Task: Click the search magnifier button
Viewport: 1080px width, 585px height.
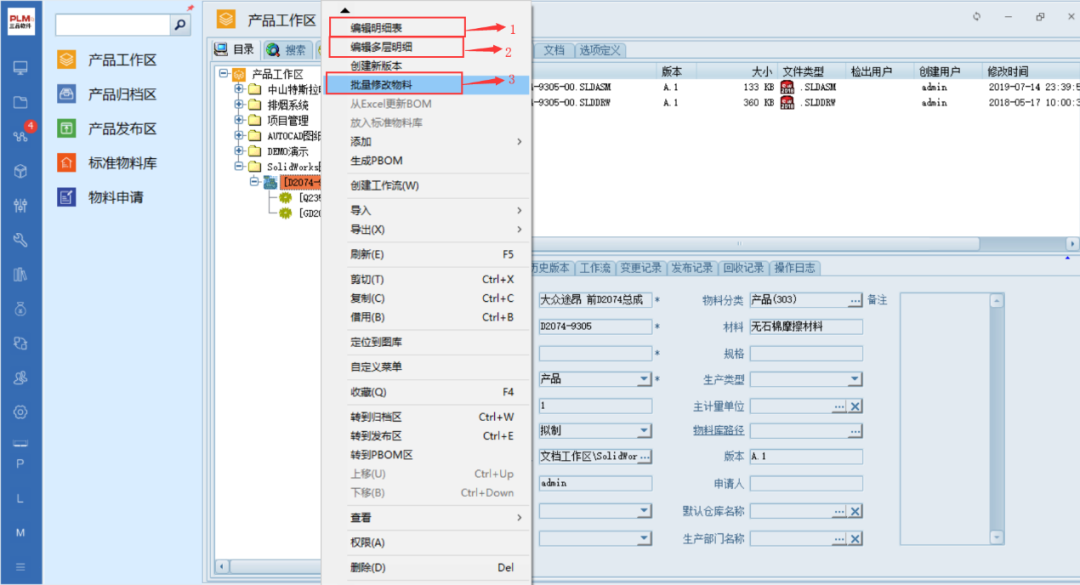Action: pos(181,25)
